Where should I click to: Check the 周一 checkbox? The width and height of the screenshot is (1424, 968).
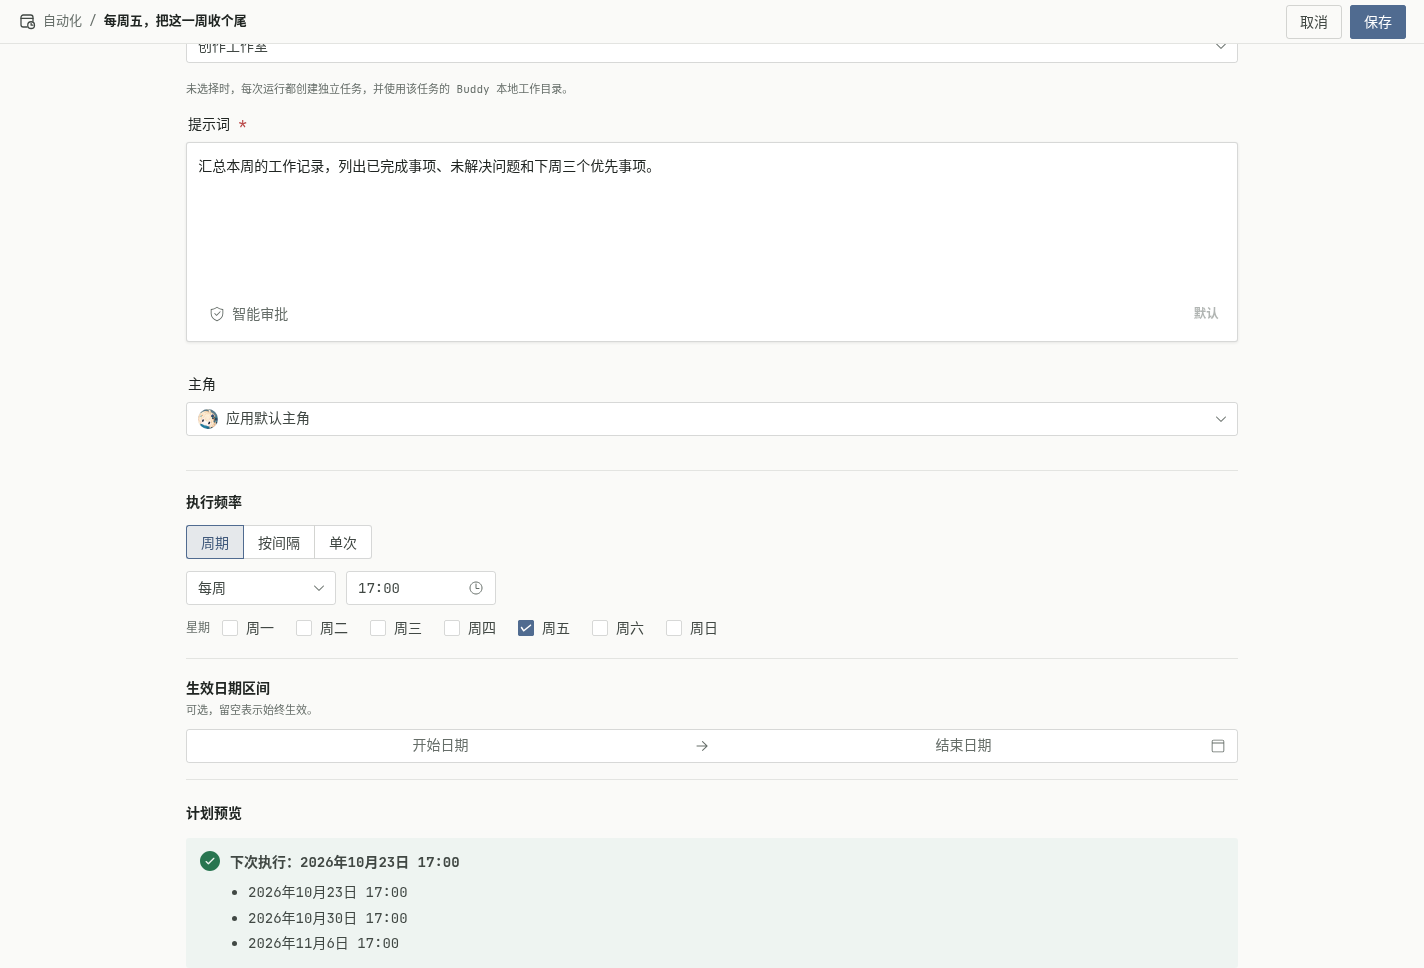coord(230,628)
